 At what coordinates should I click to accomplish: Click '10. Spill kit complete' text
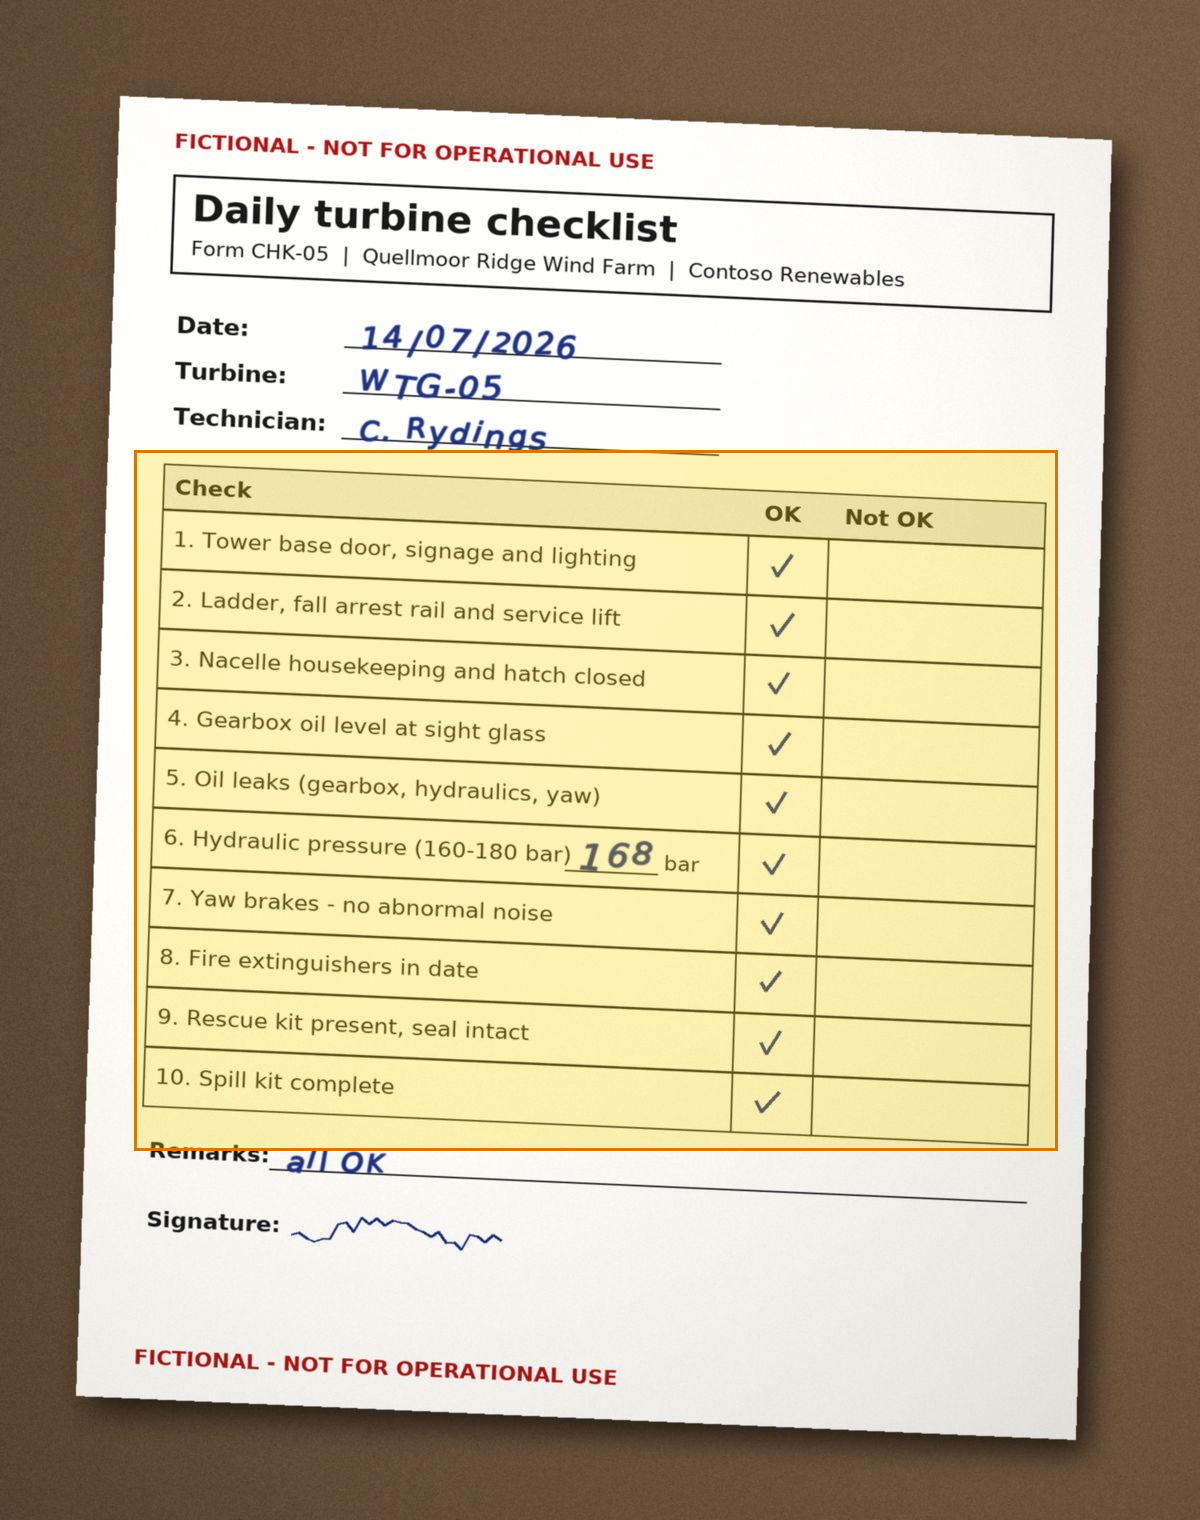pos(275,1082)
